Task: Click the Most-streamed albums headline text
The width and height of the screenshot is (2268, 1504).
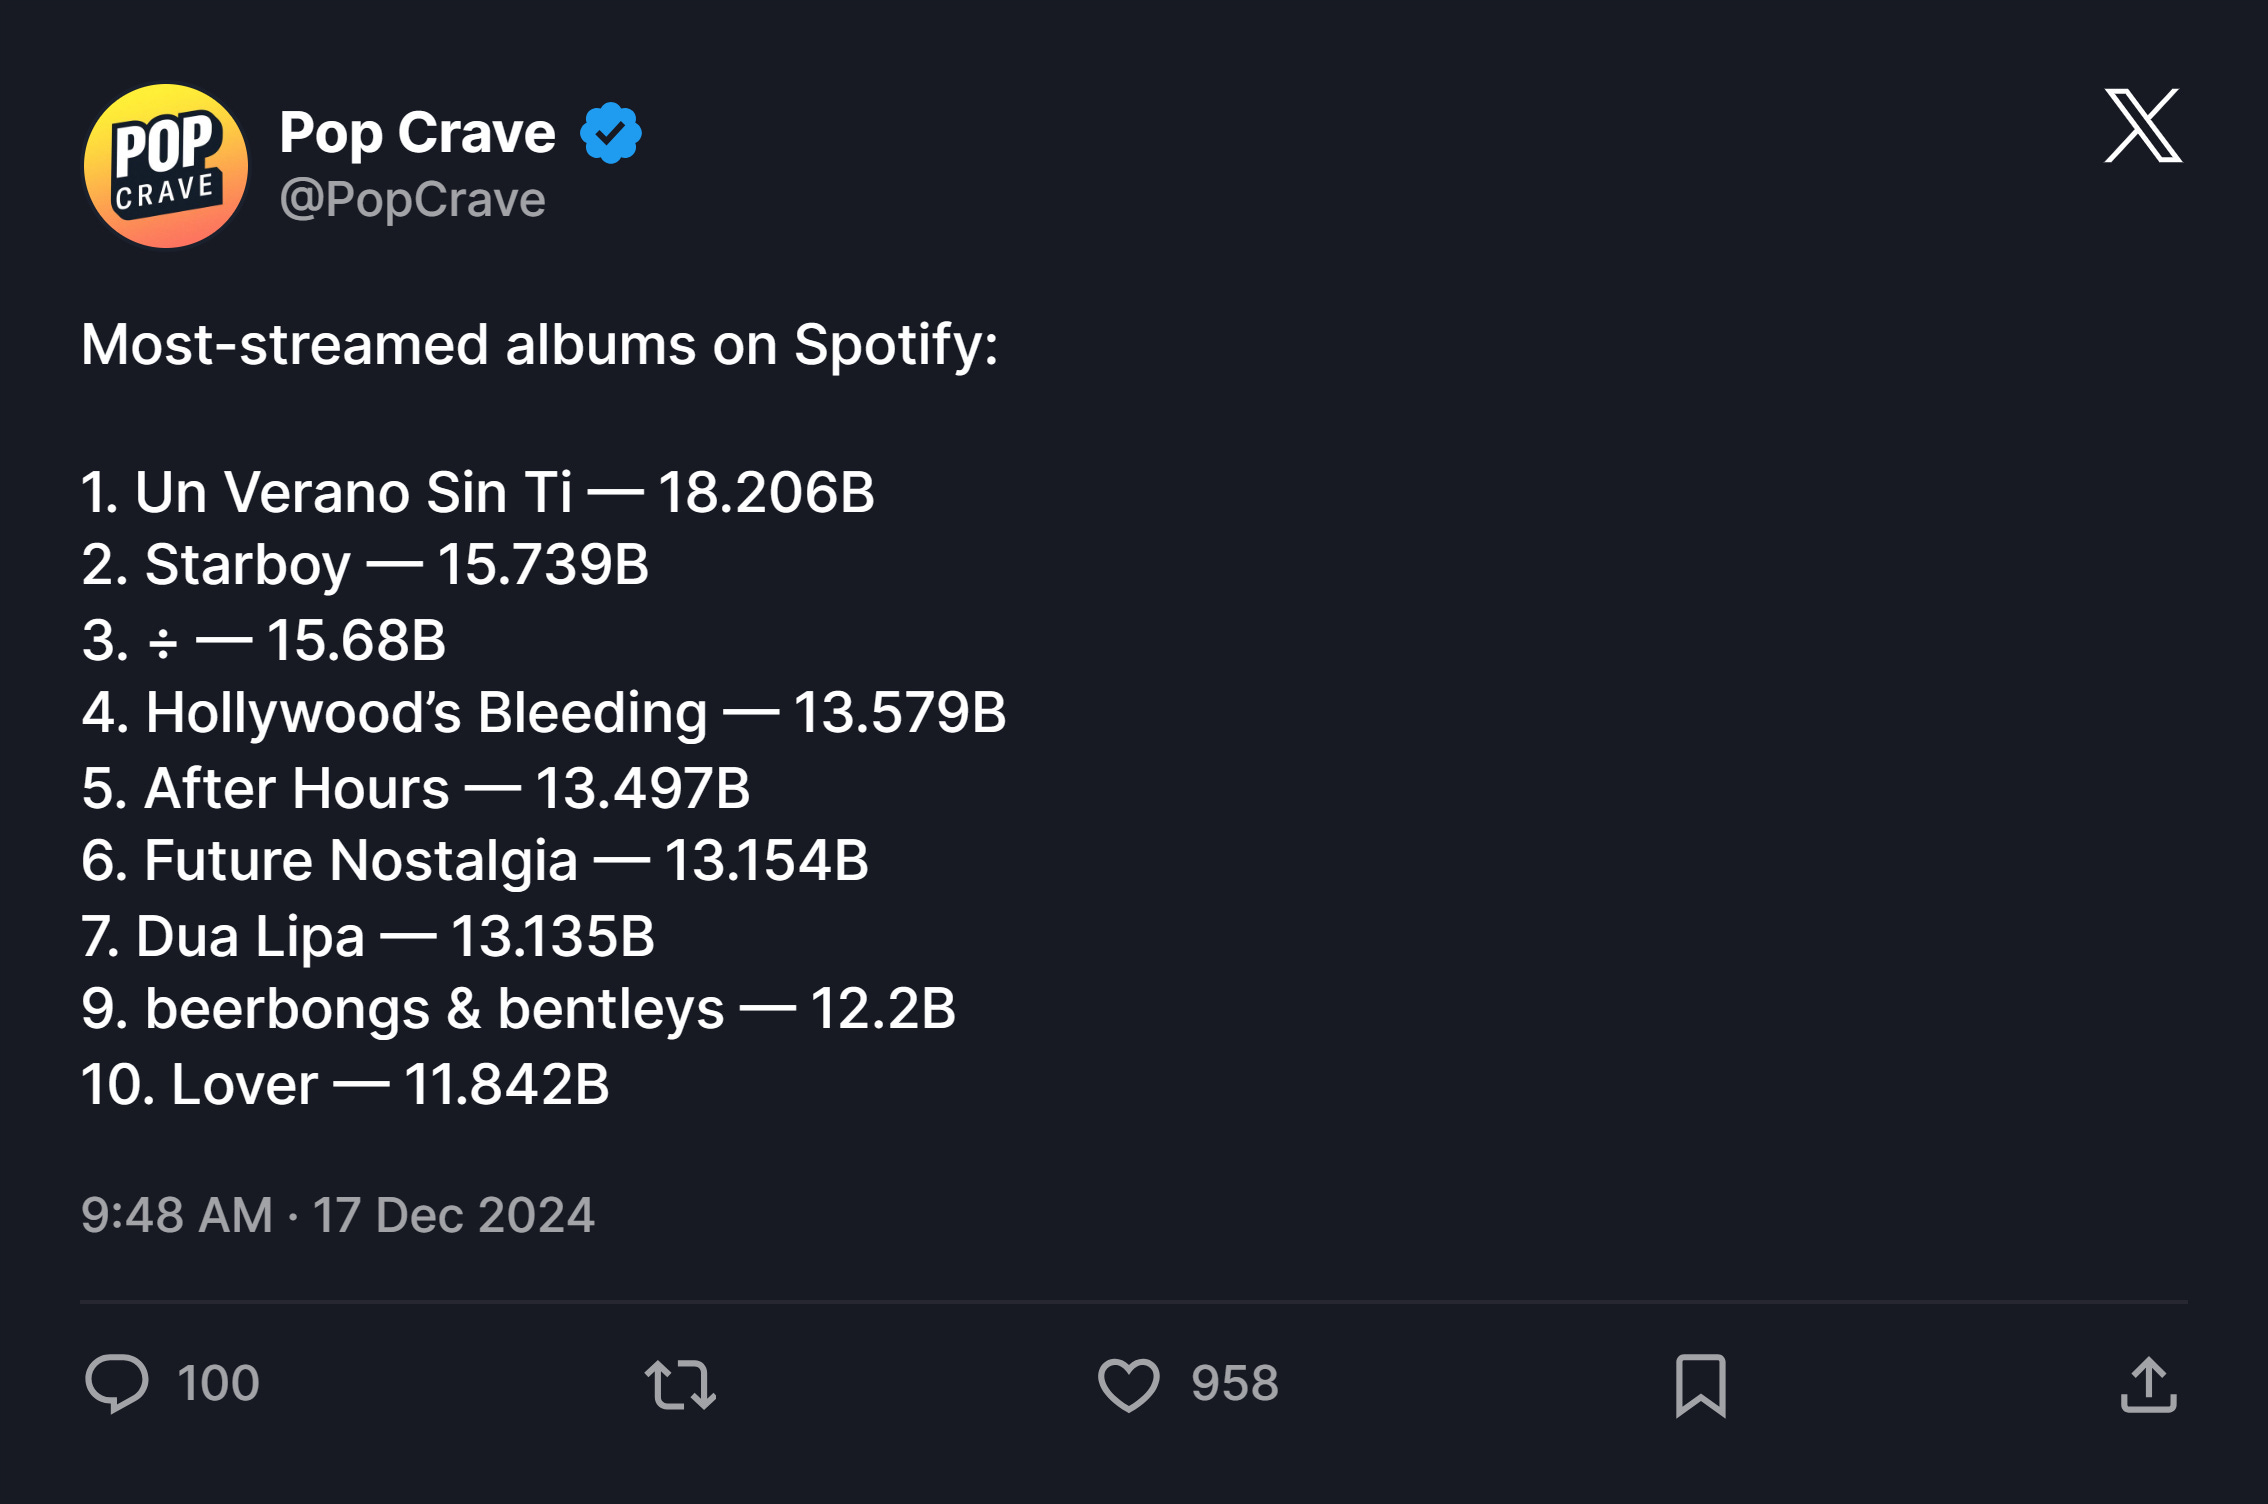Action: point(540,345)
